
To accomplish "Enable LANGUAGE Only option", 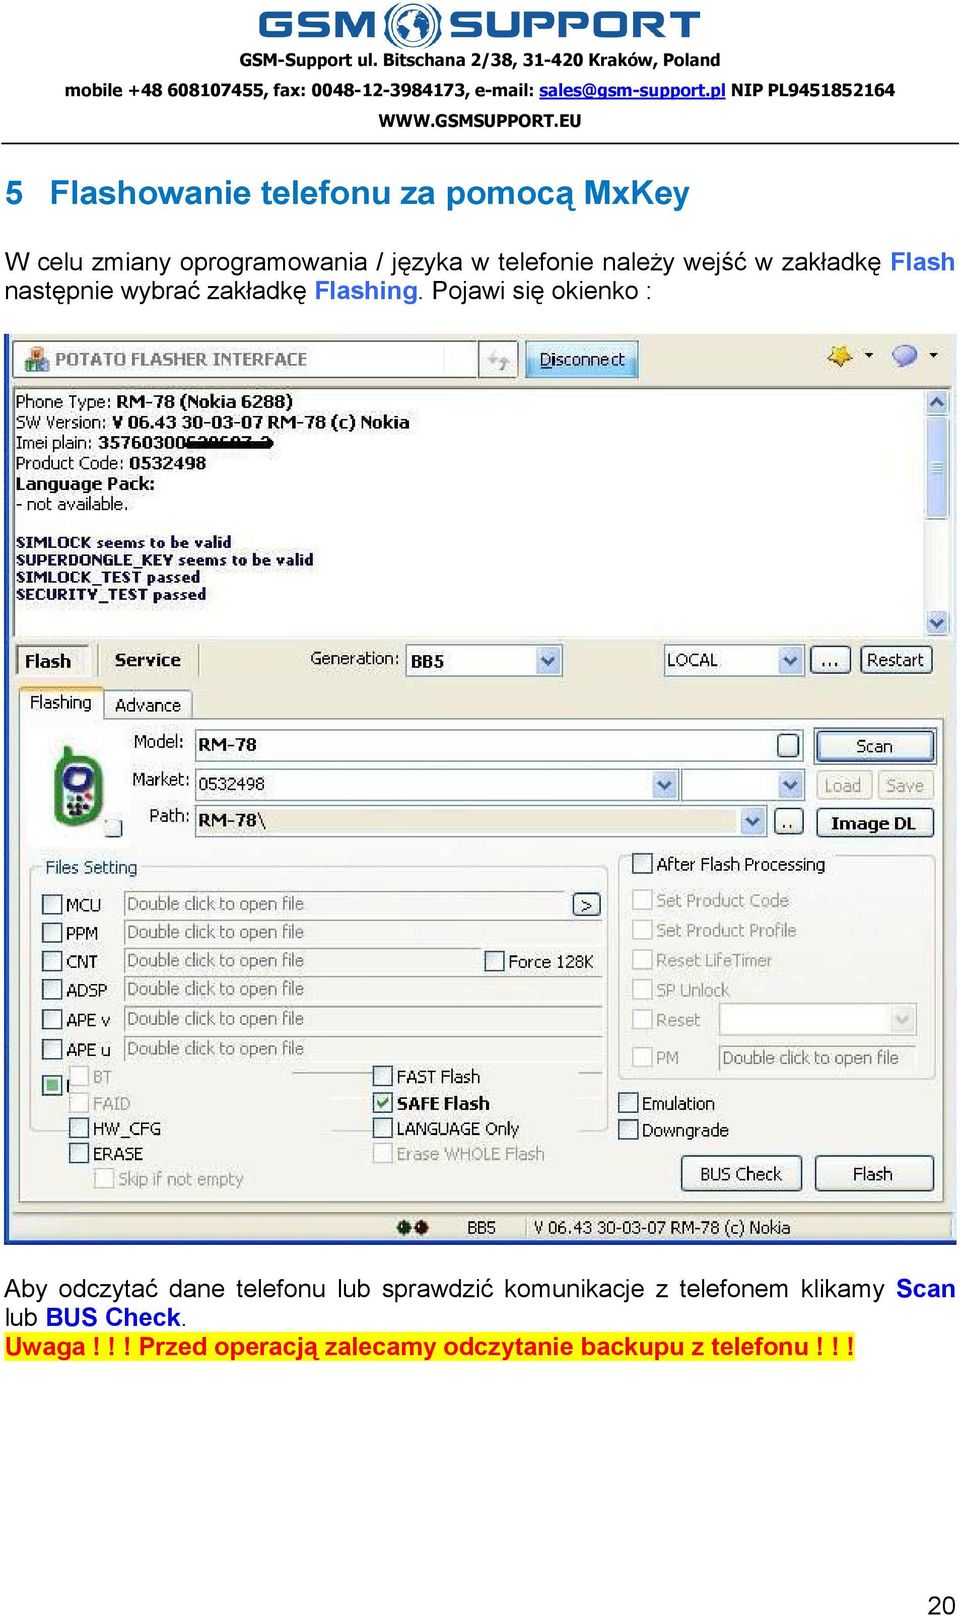I will point(382,1128).
